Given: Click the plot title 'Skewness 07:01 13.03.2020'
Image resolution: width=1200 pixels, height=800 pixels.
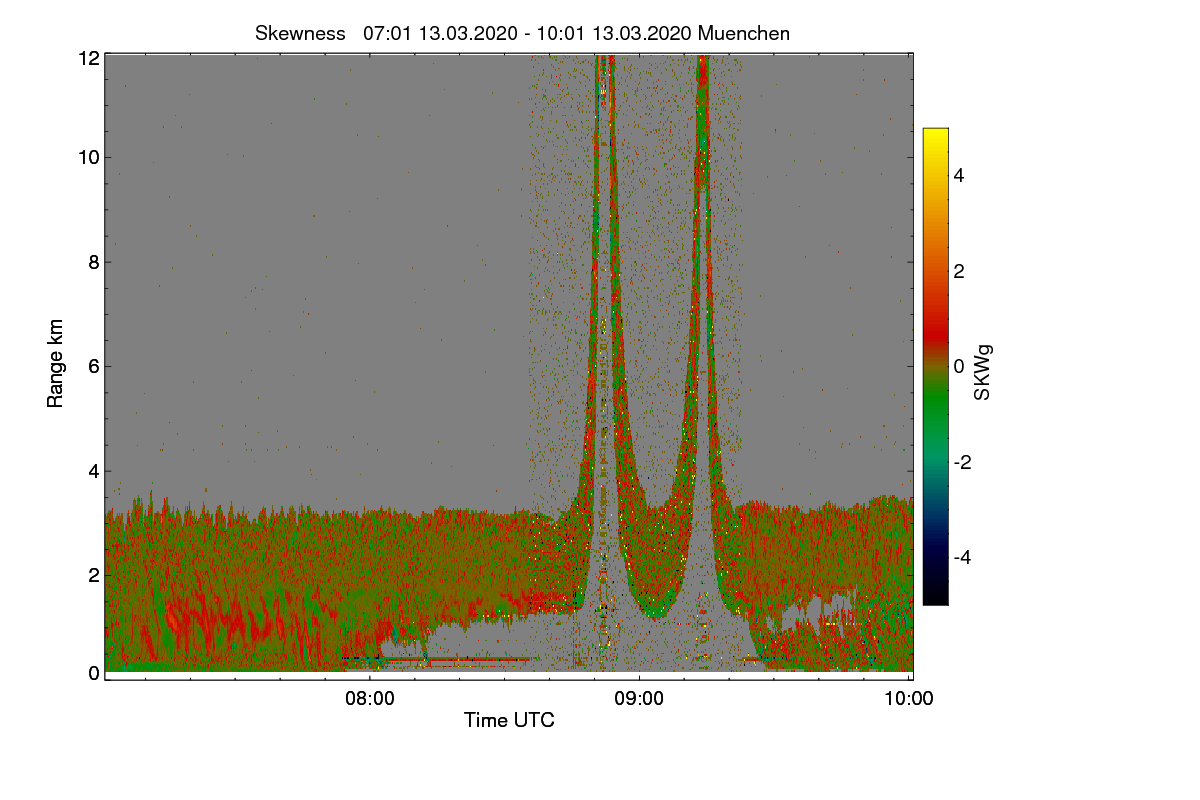Looking at the screenshot, I should point(522,33).
